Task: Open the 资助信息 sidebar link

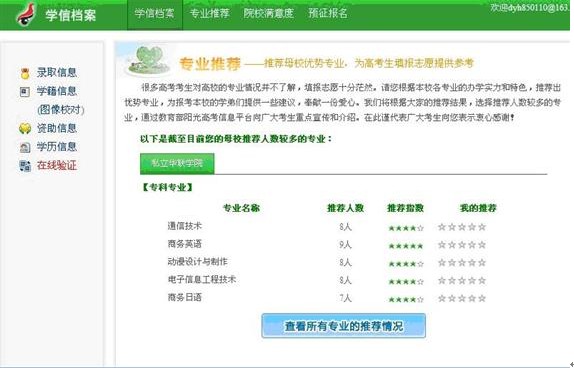Action: (x=57, y=128)
